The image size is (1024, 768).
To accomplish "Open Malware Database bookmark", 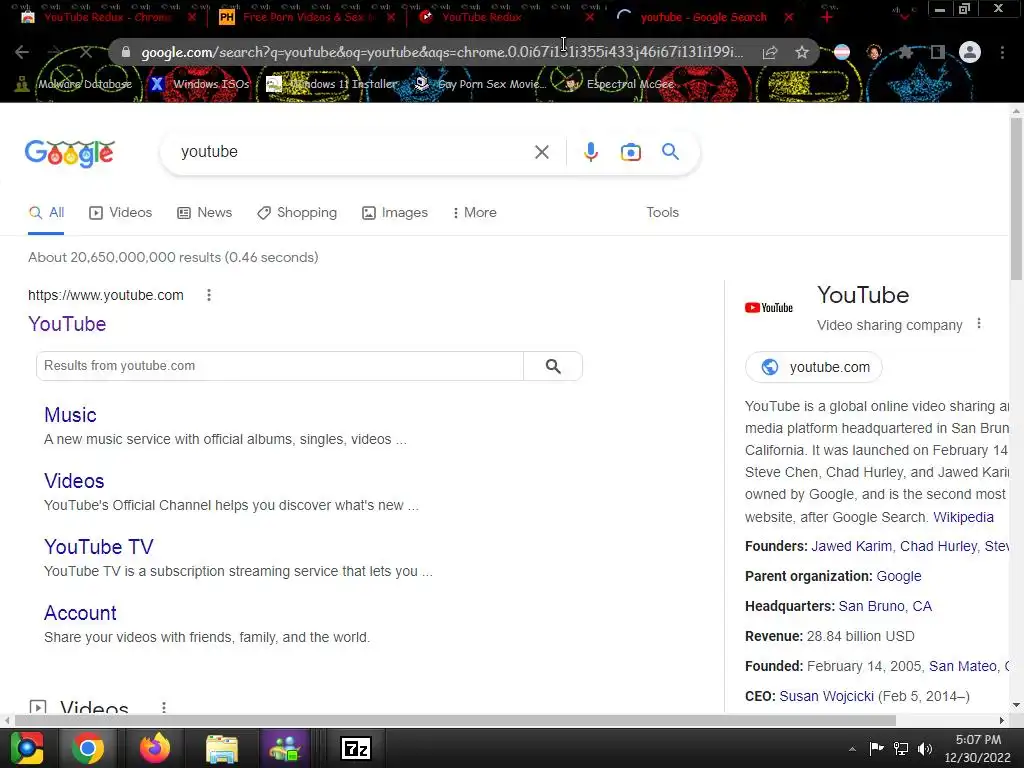I will click(74, 84).
